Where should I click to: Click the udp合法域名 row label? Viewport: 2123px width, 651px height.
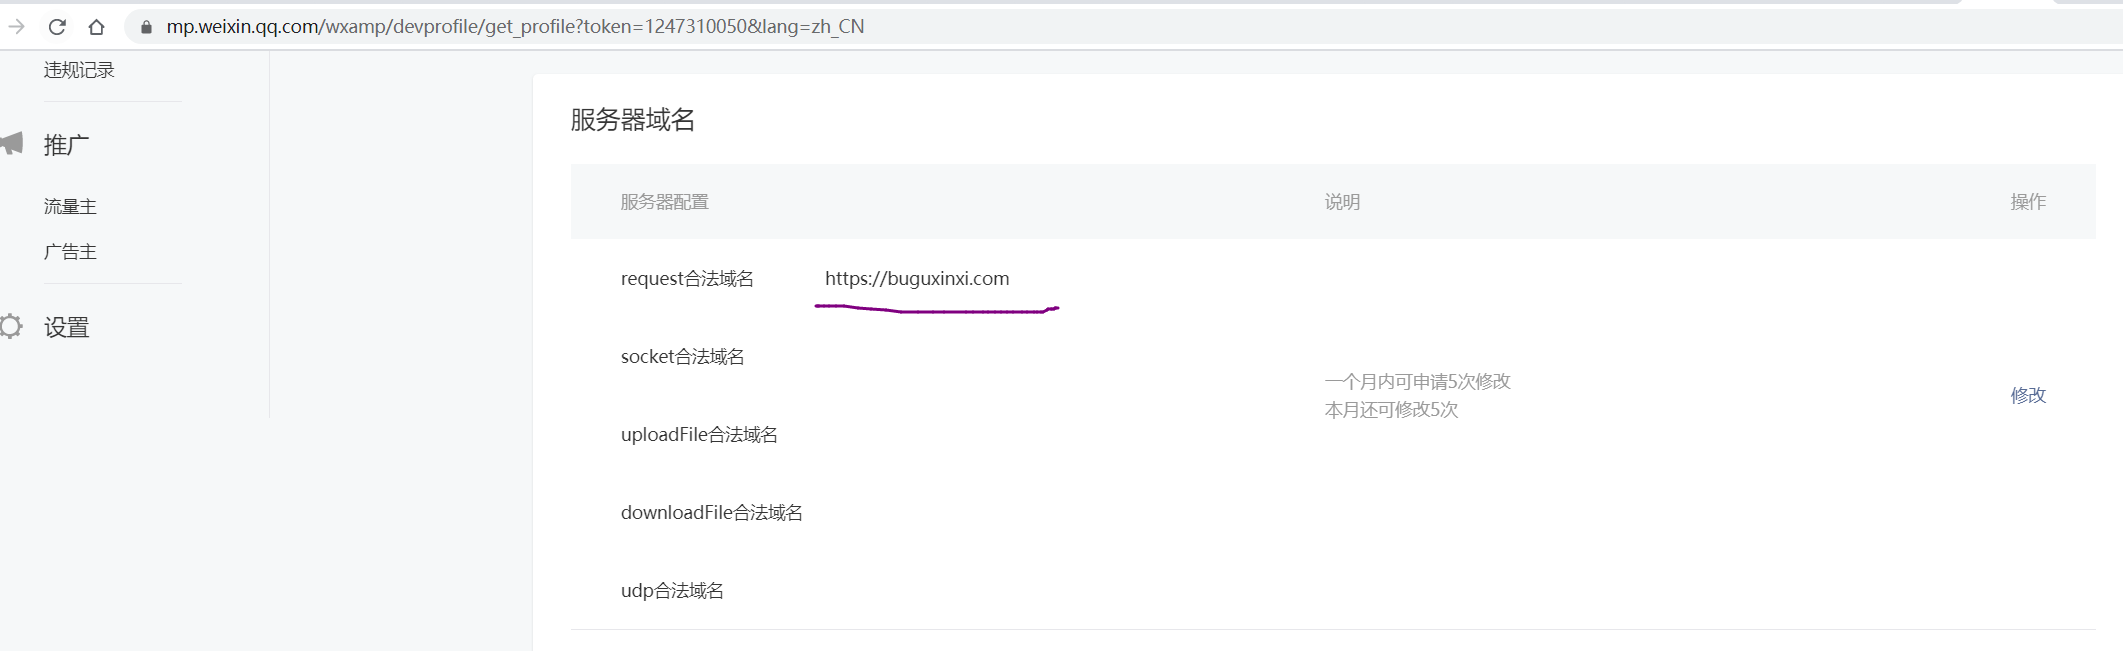coord(672,591)
